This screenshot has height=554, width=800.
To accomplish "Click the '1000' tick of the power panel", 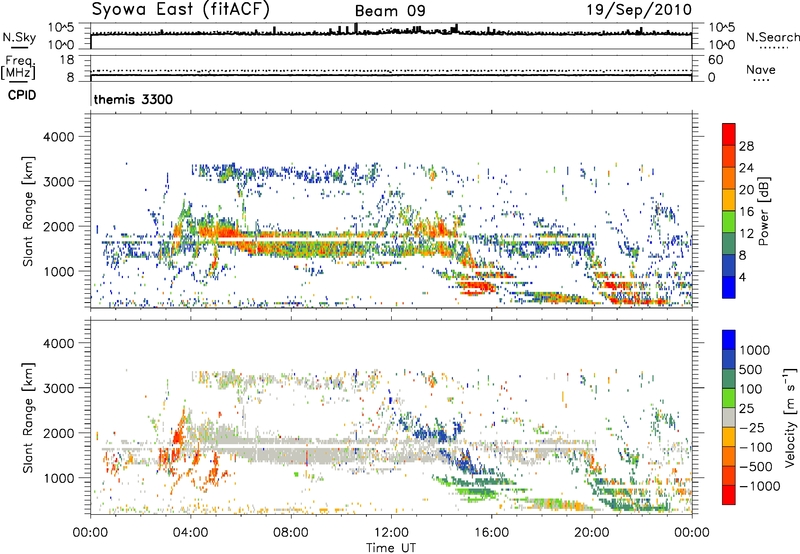I will [58, 271].
